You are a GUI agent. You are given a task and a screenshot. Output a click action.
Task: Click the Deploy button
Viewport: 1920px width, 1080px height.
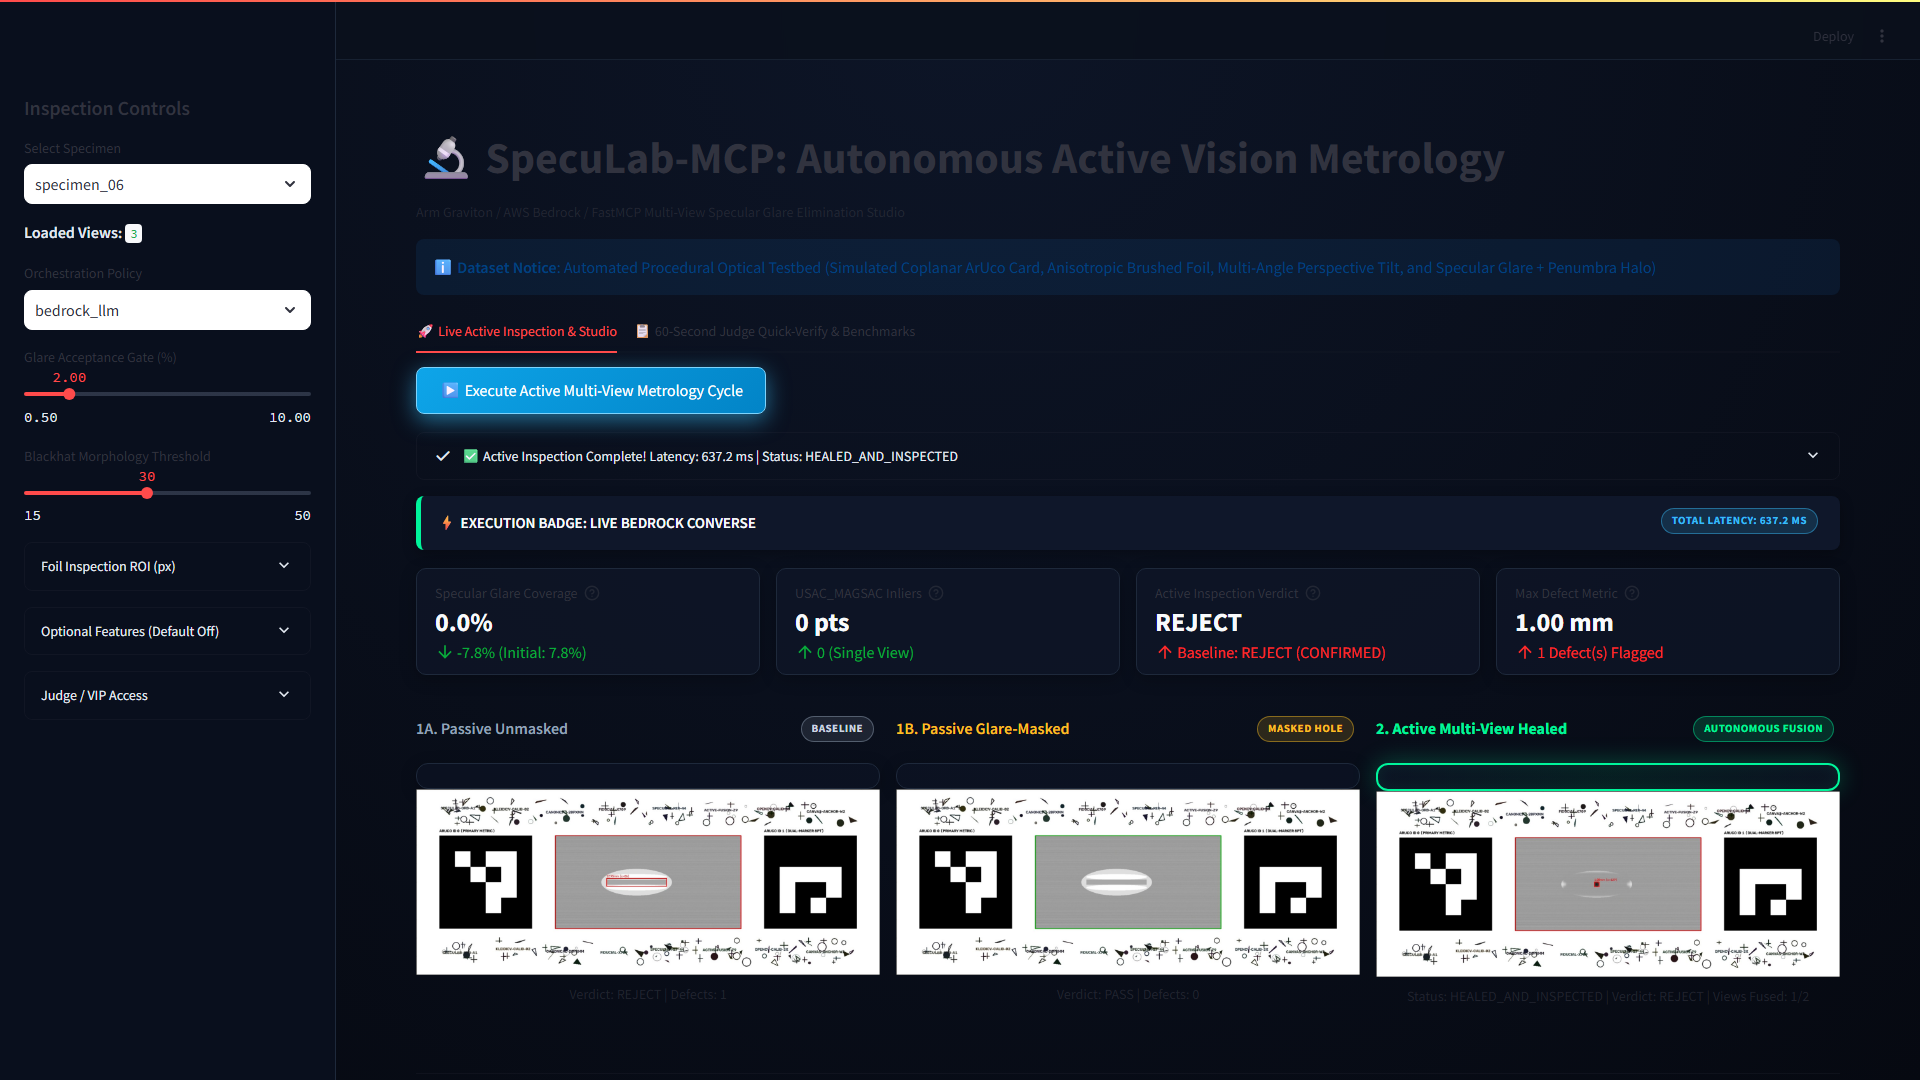pos(1833,36)
